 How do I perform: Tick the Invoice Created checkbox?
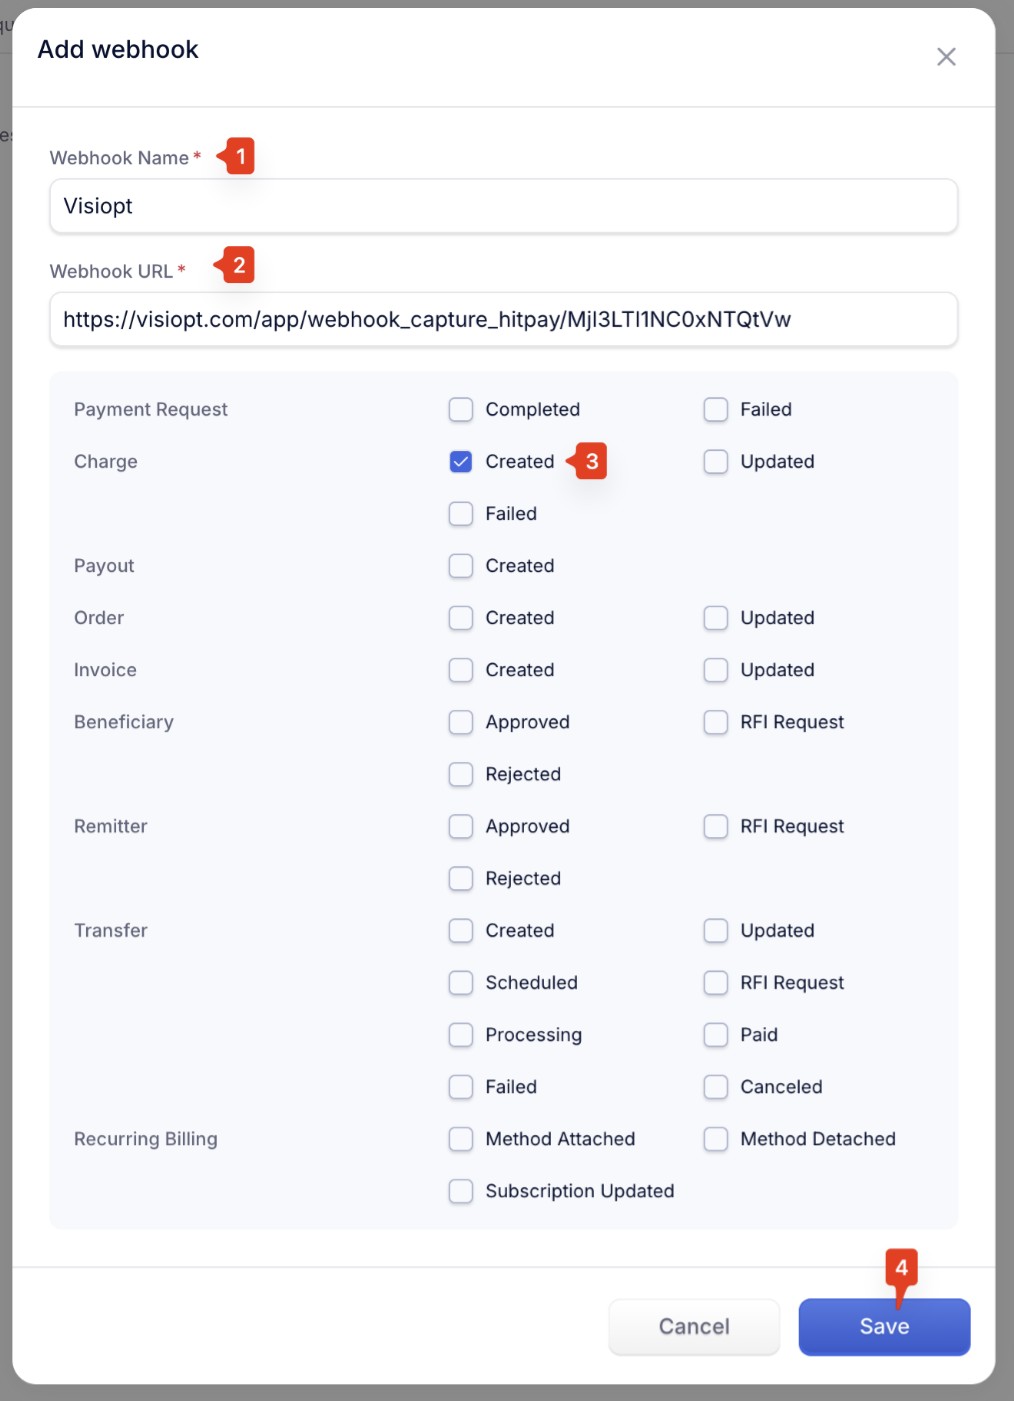461,670
